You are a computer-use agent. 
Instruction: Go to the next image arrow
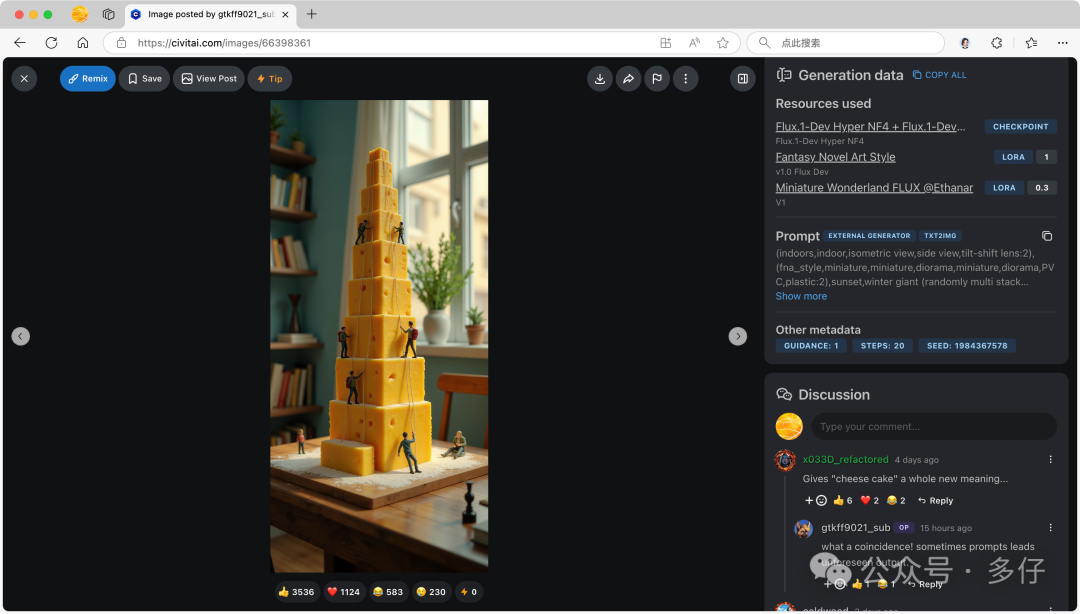pyautogui.click(x=738, y=336)
